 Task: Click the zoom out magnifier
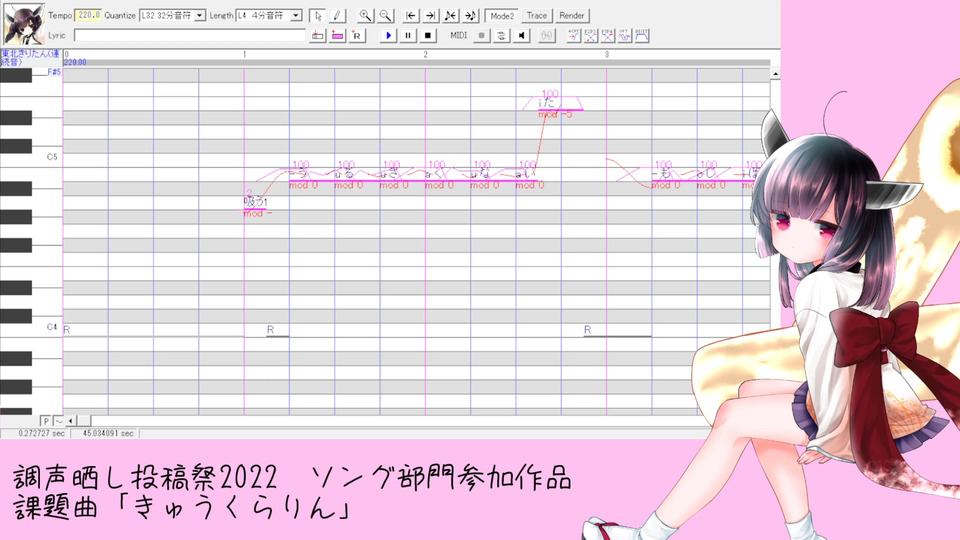pos(385,15)
